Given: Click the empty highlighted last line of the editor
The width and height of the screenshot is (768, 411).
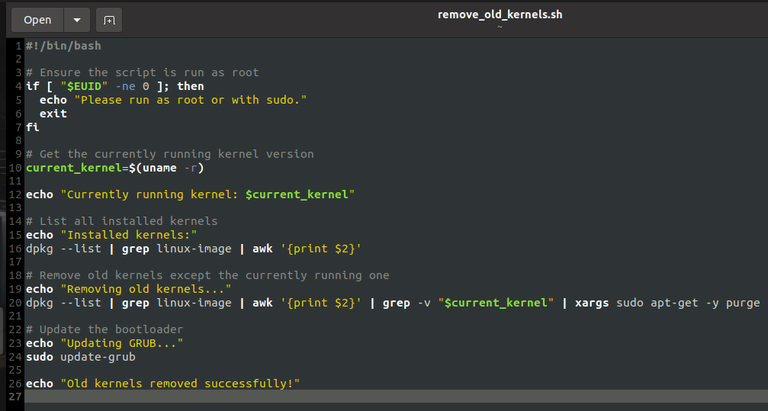Looking at the screenshot, I should (390, 397).
